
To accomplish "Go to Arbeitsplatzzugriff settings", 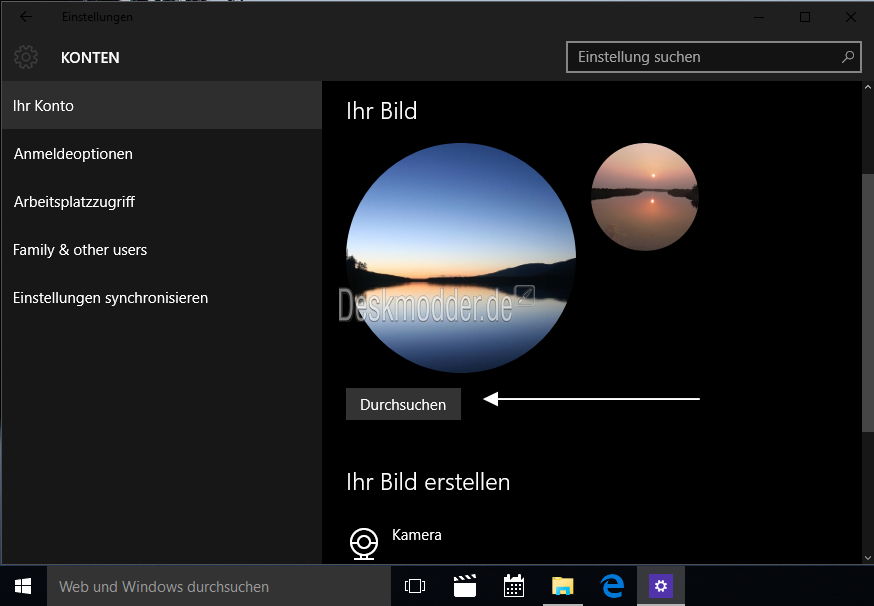I will [x=74, y=202].
